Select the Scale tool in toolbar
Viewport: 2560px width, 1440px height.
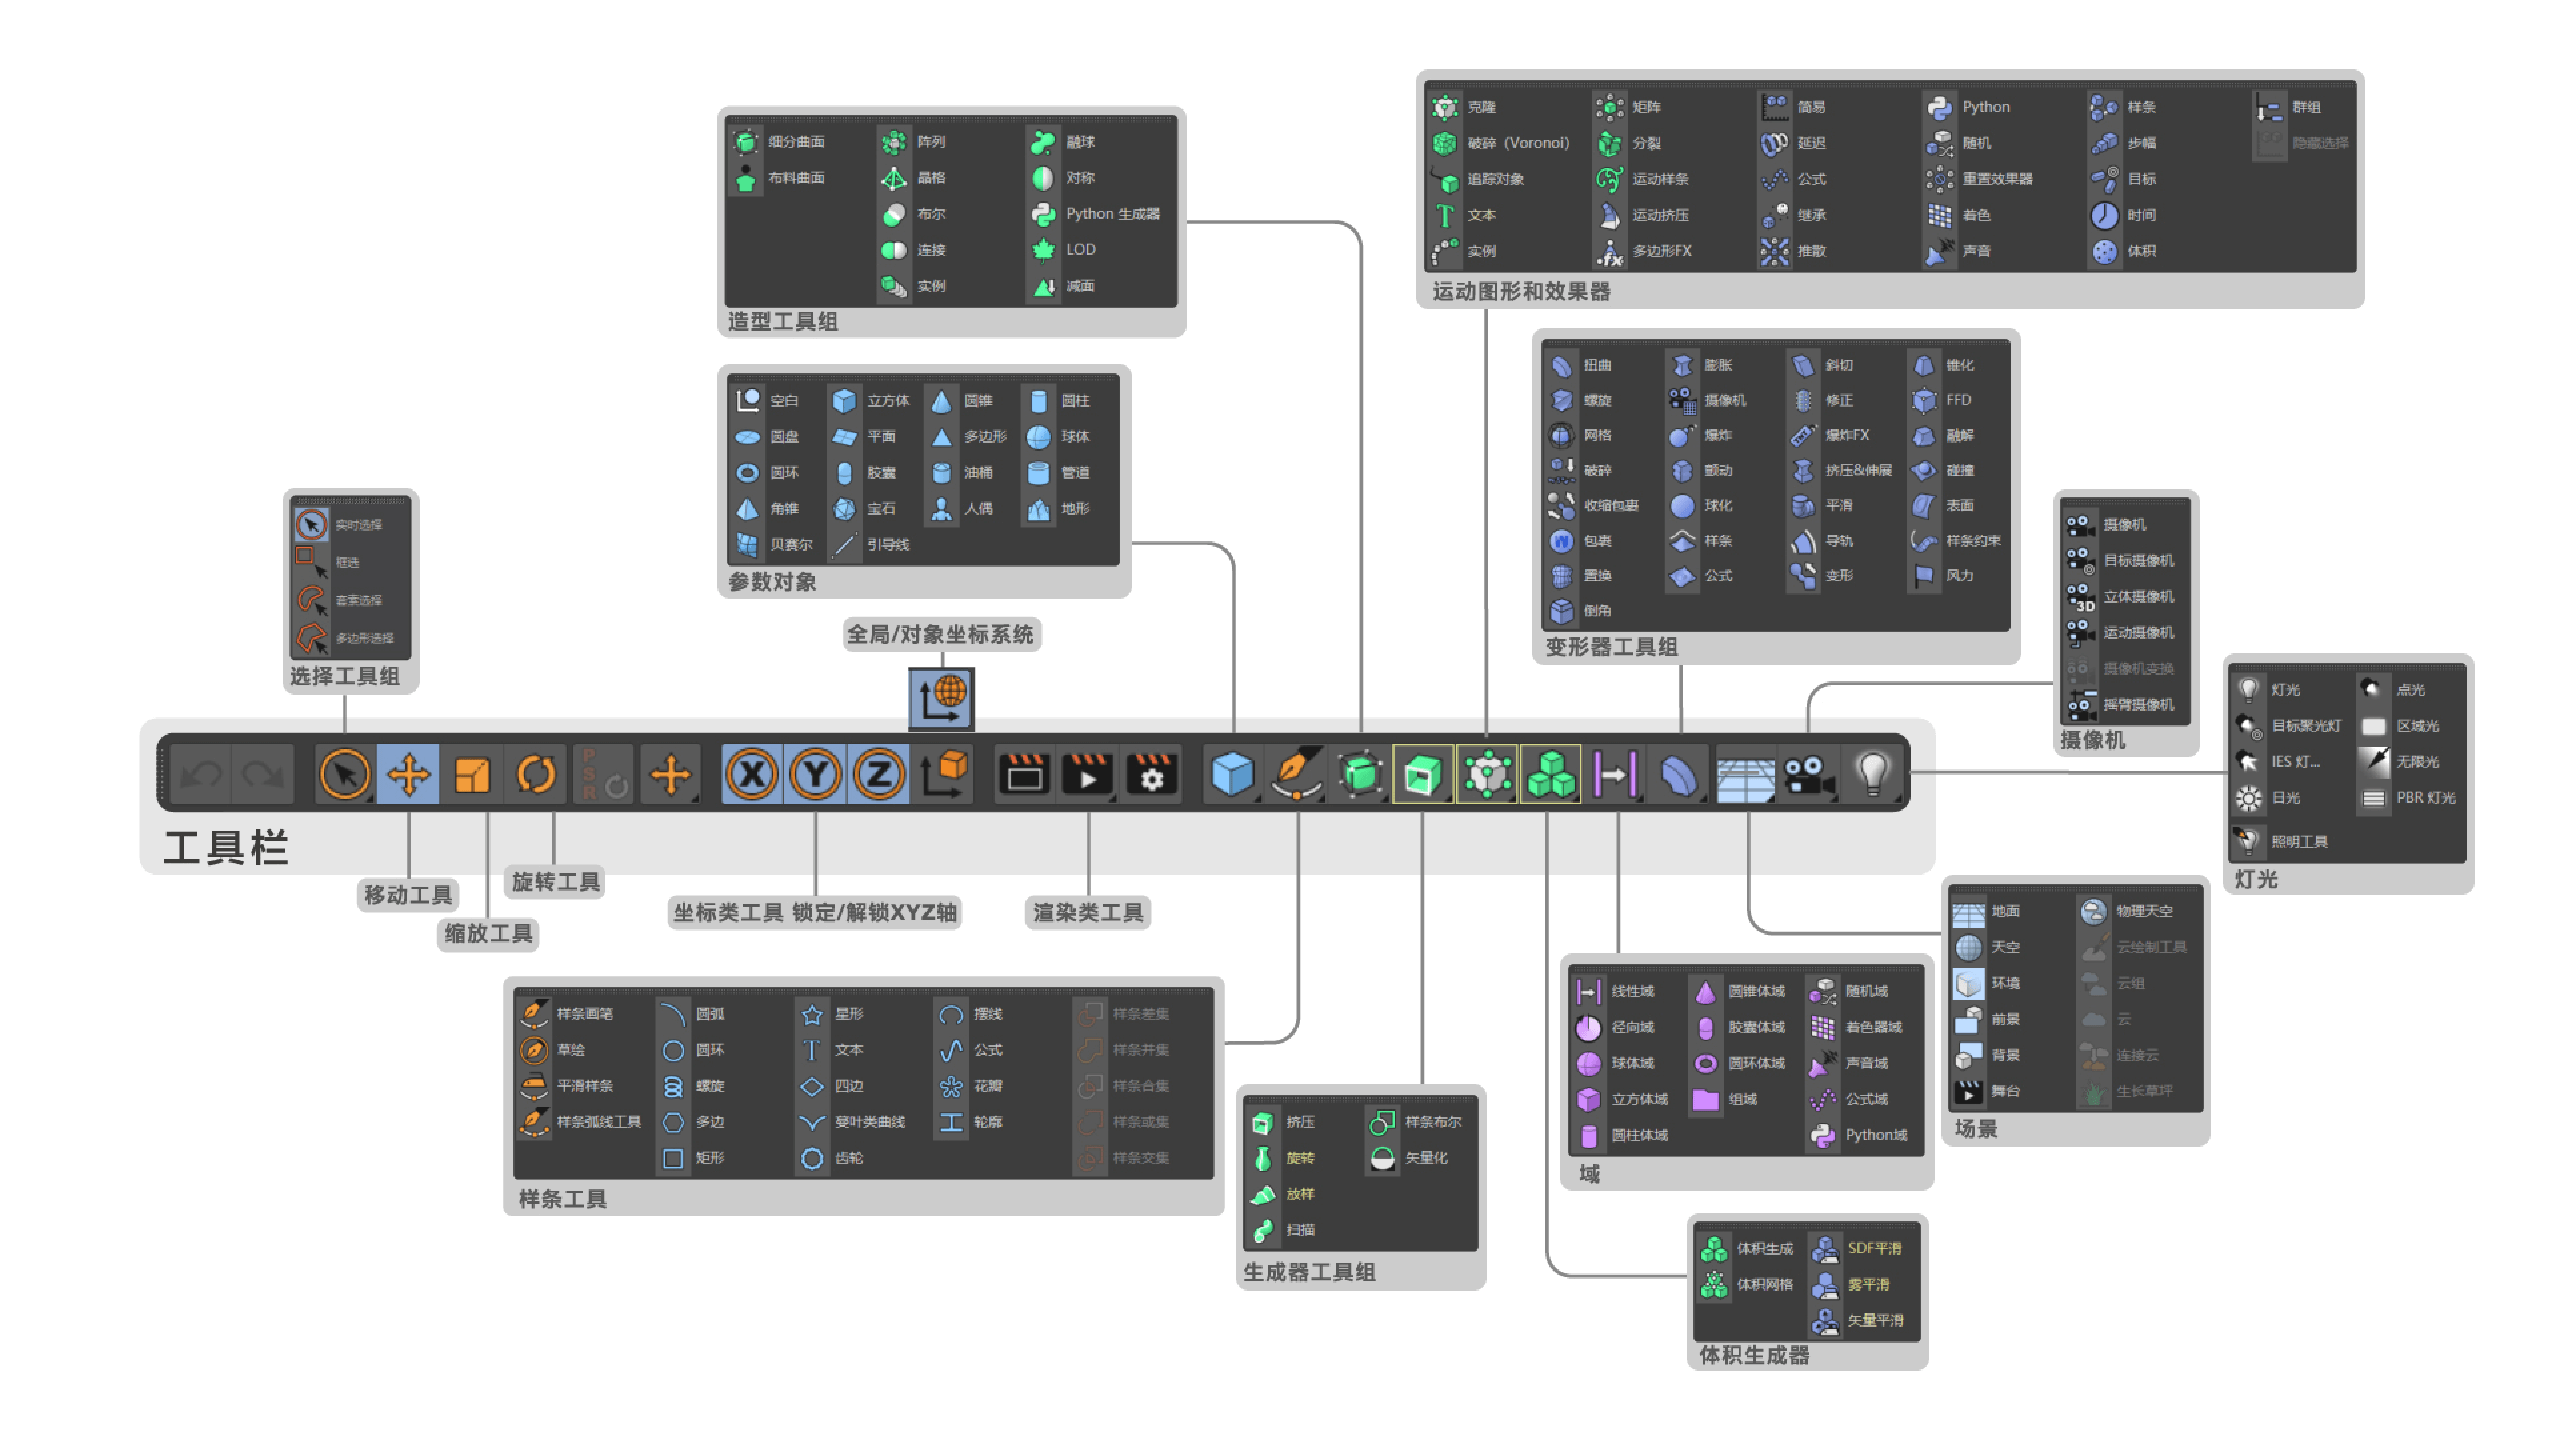472,774
